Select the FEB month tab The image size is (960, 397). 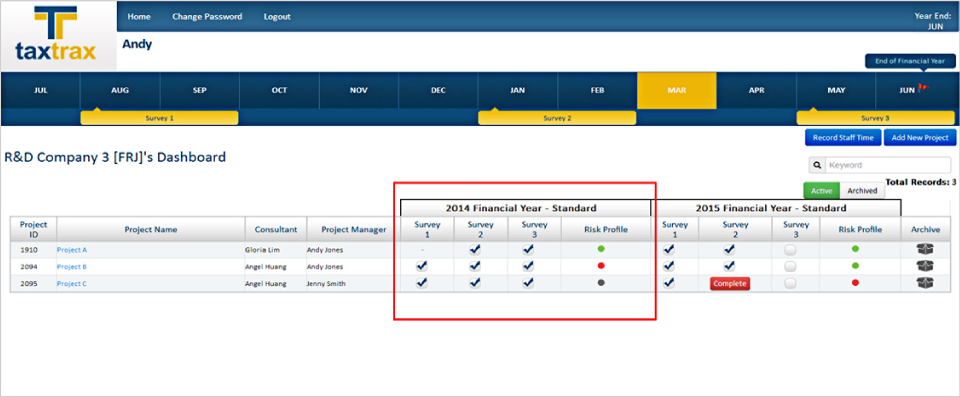coord(597,90)
